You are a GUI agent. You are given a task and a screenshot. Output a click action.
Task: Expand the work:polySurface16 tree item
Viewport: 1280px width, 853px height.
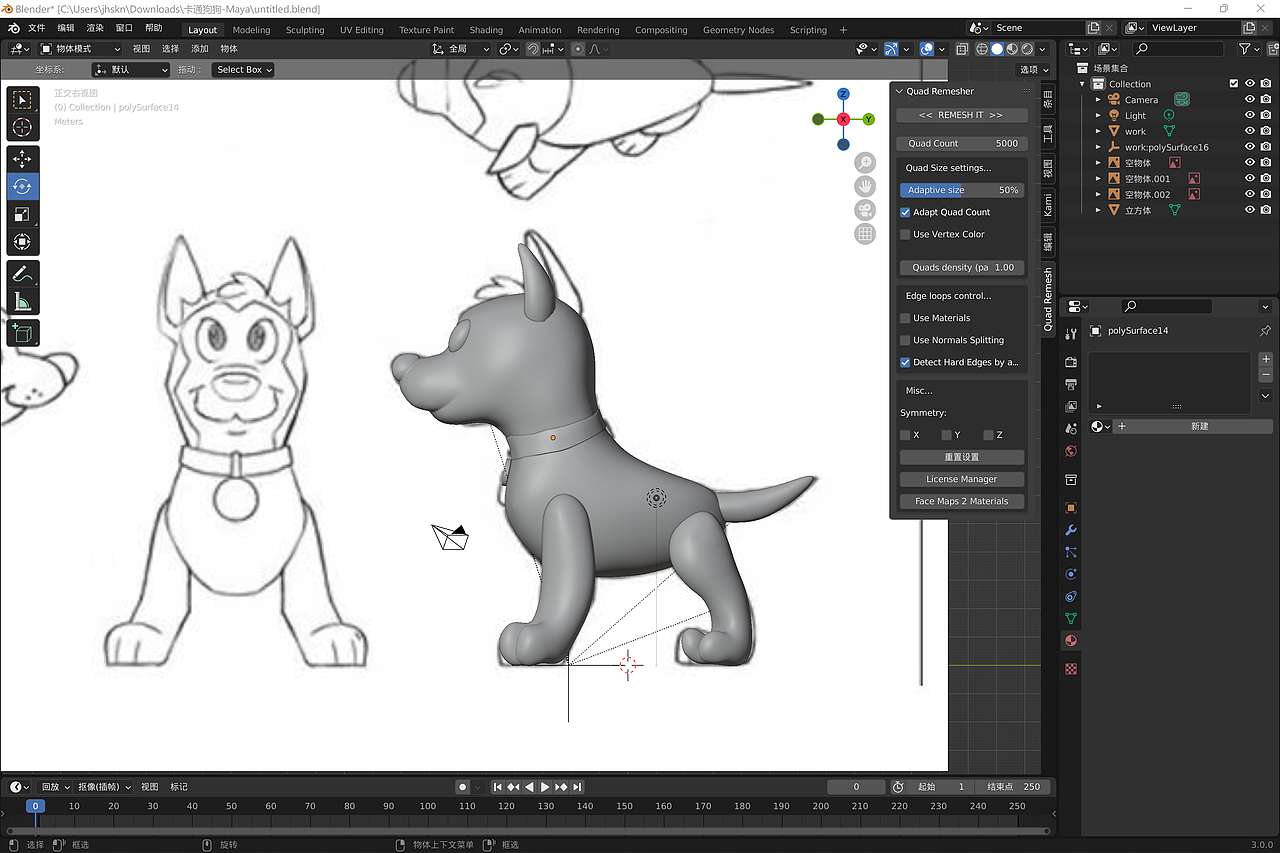[1098, 147]
